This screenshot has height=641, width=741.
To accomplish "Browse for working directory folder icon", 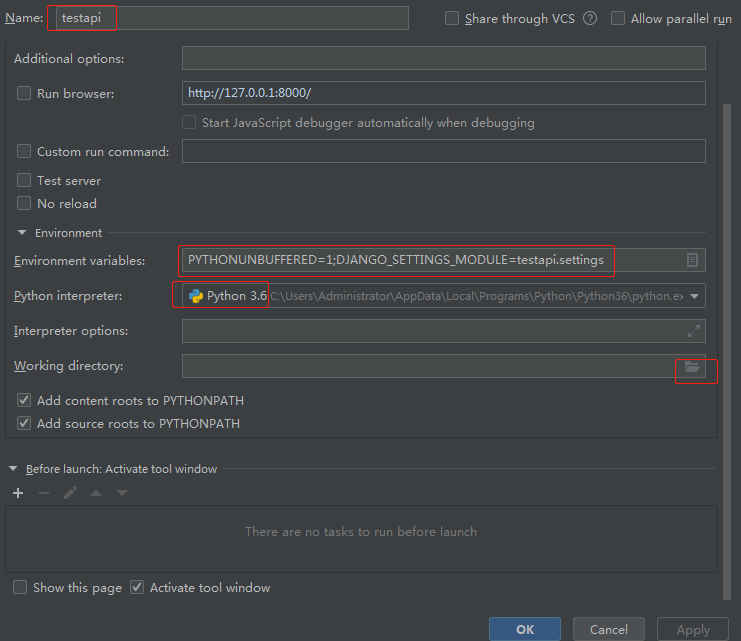I will click(692, 366).
